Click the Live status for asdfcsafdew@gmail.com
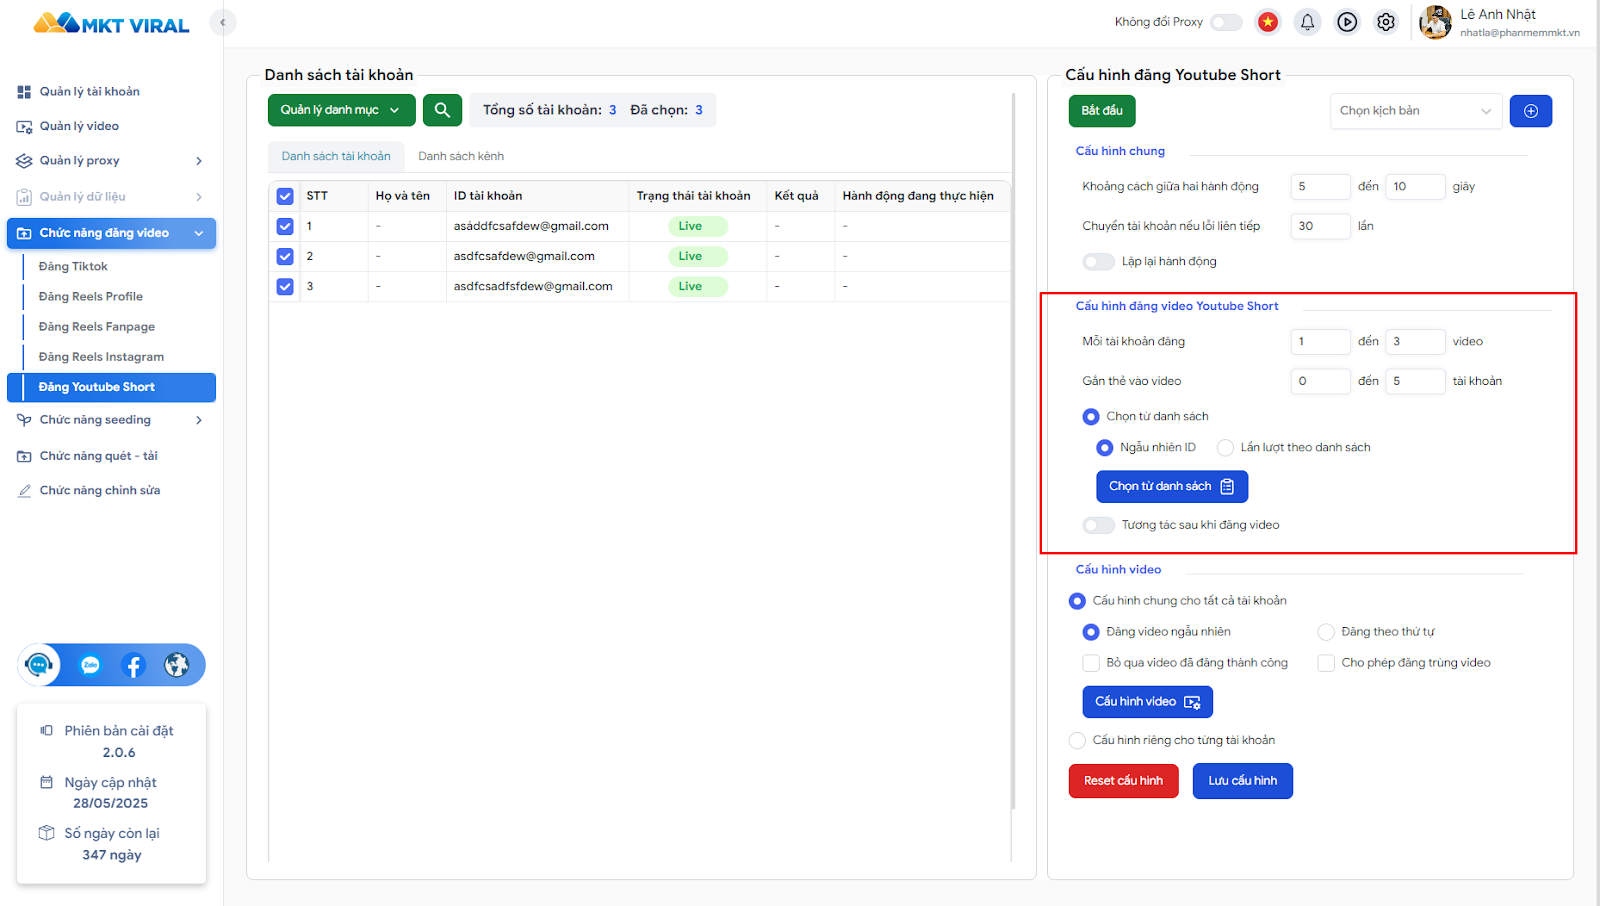The width and height of the screenshot is (1600, 906). coord(698,256)
